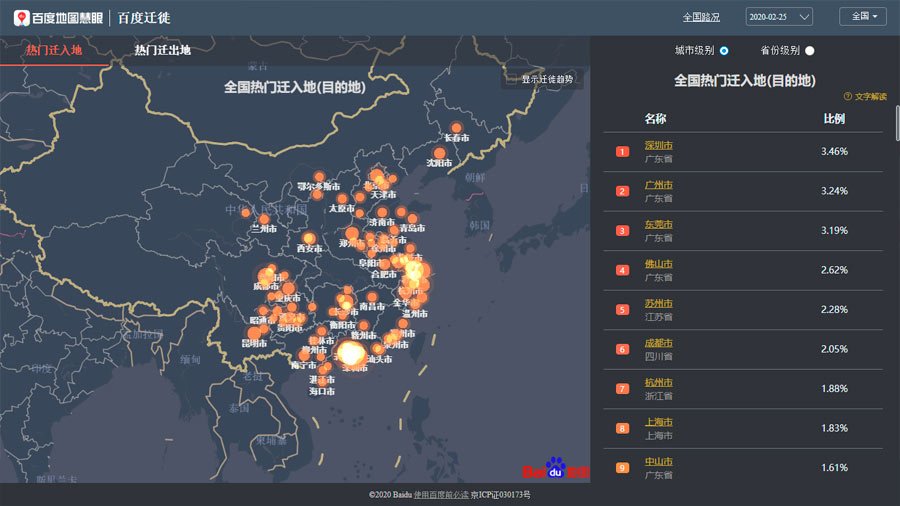The height and width of the screenshot is (506, 900).
Task: Click the 3.19% ratio value
Action: (x=834, y=231)
